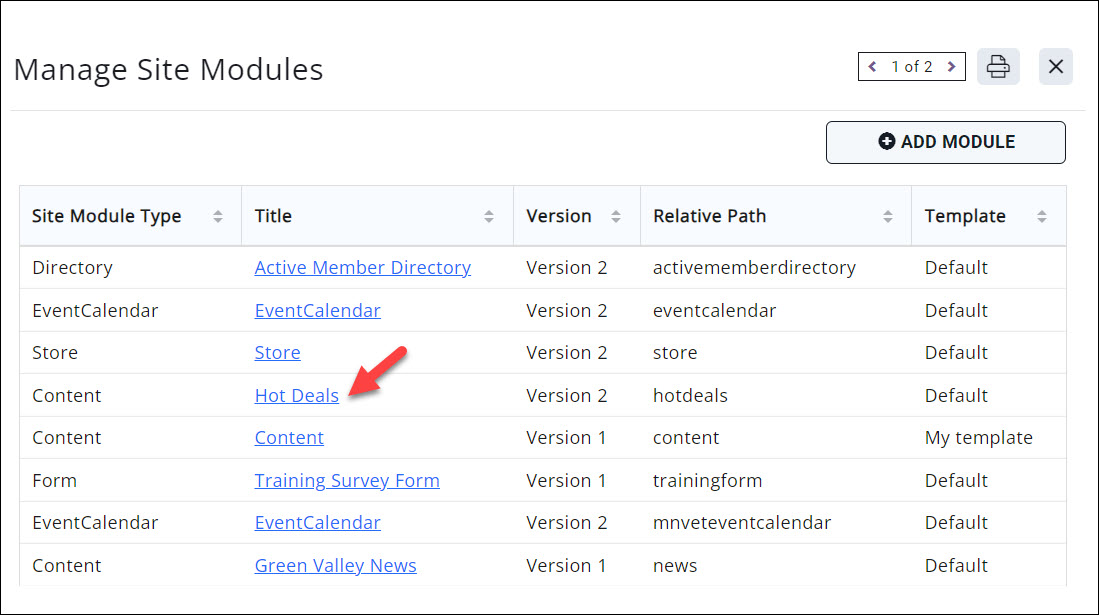This screenshot has width=1099, height=615.
Task: Open the Green Valley News link
Action: (x=335, y=566)
